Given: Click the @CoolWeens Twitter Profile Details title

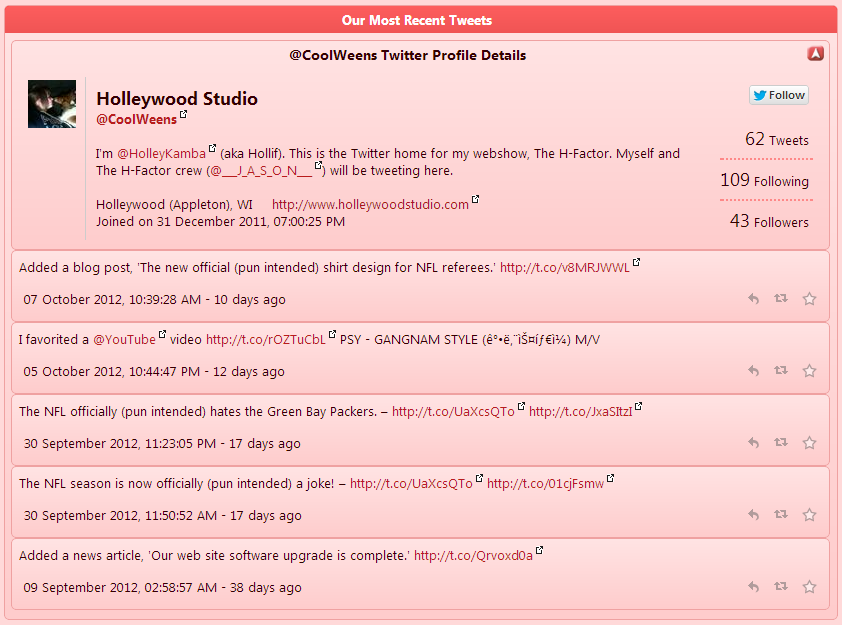Looking at the screenshot, I should pyautogui.click(x=408, y=55).
